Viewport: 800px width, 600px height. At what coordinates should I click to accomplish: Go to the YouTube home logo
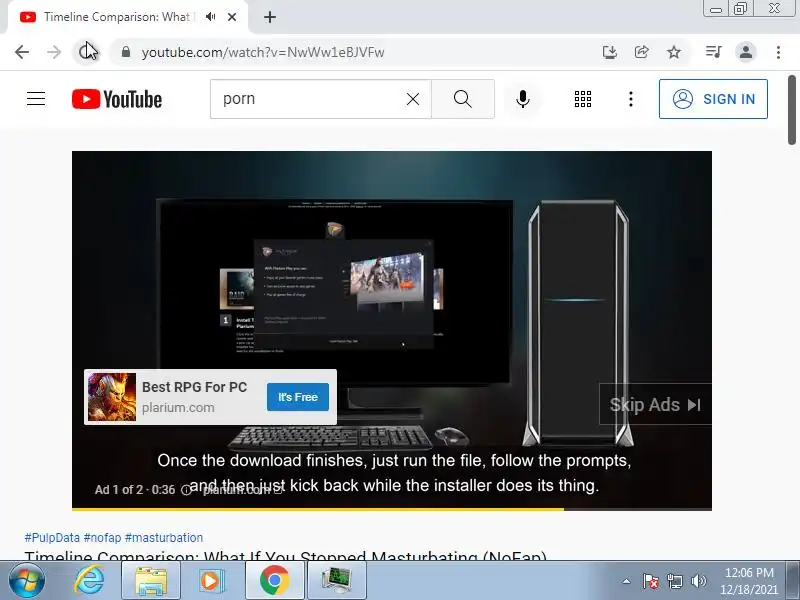pos(117,99)
